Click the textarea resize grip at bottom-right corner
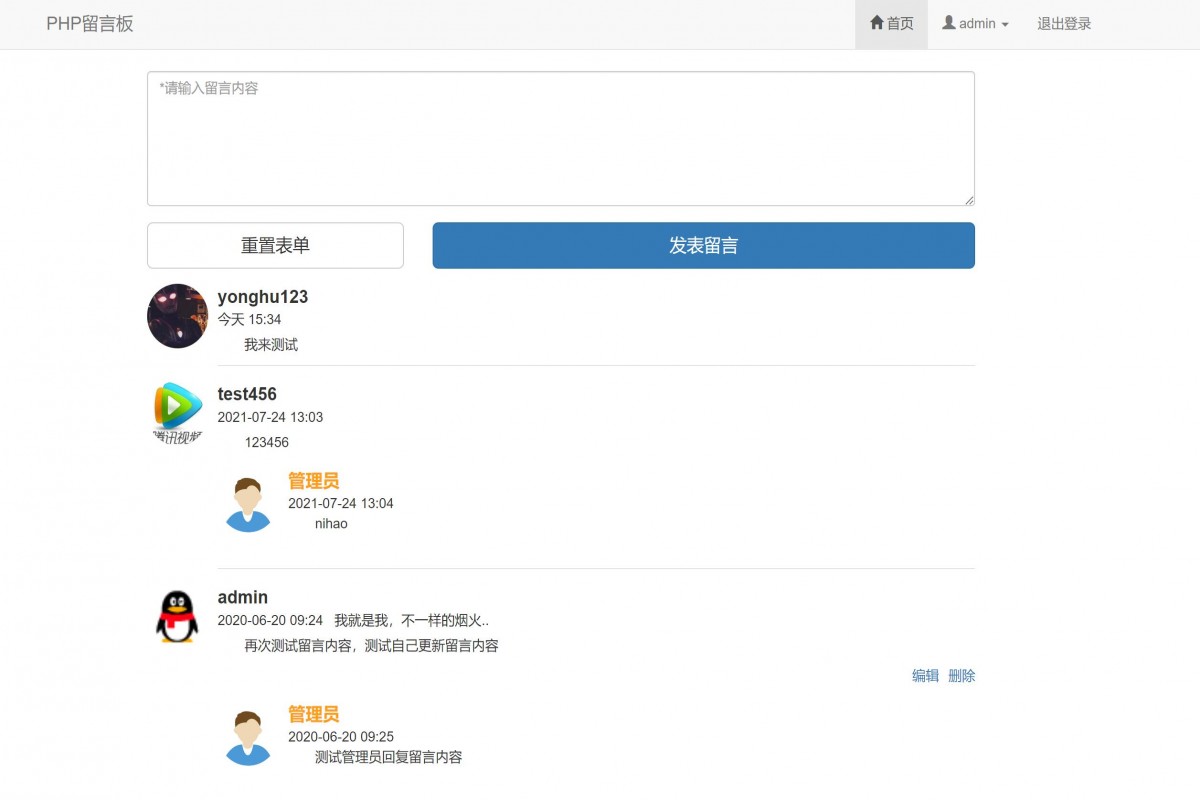Screen dimensions: 1200x800 [x=969, y=199]
